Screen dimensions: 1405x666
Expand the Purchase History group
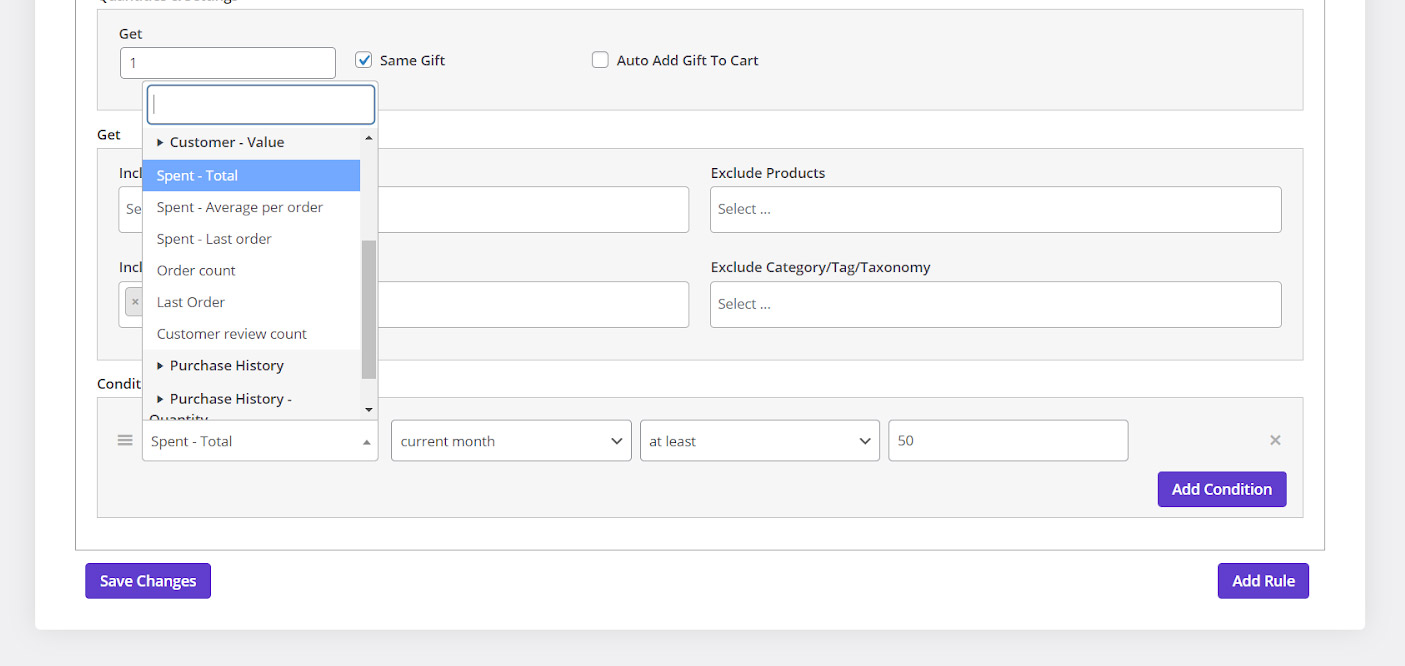pos(226,365)
